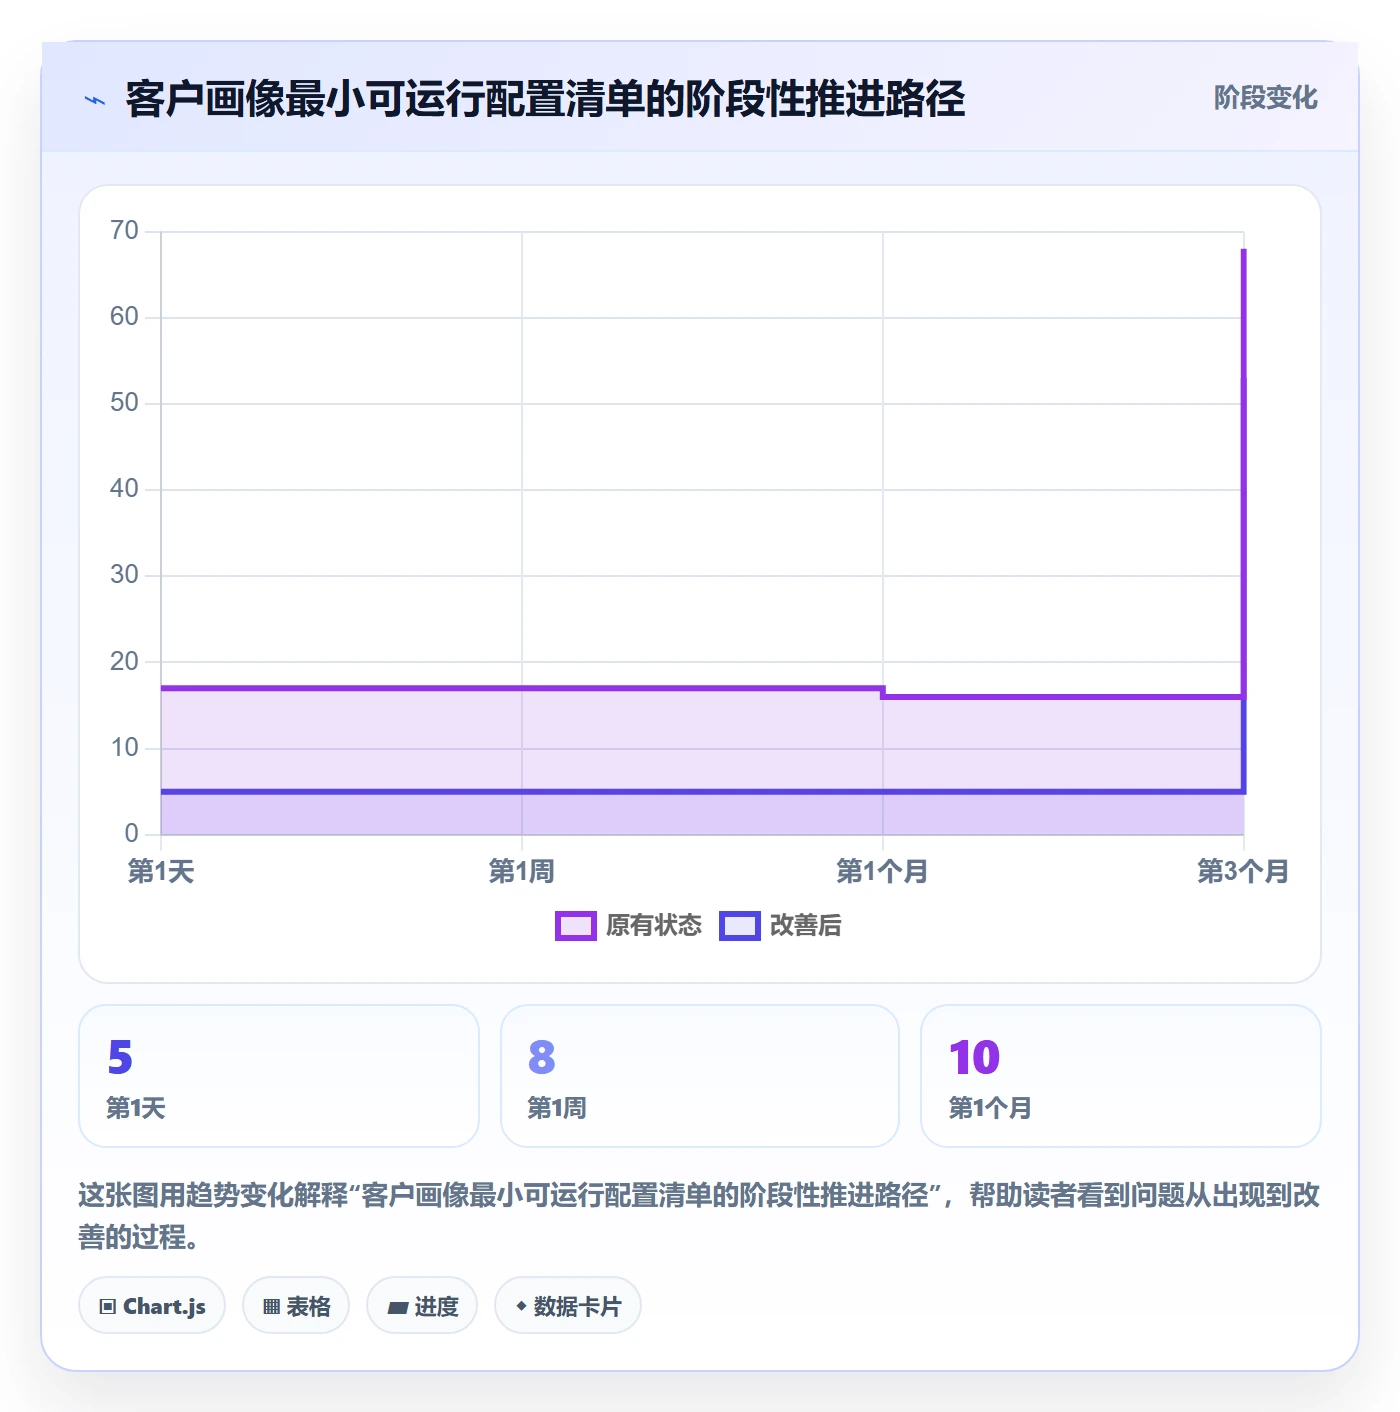Viewport: 1400px width, 1412px height.
Task: Click the 第3个月 x-axis label
Action: click(1243, 872)
